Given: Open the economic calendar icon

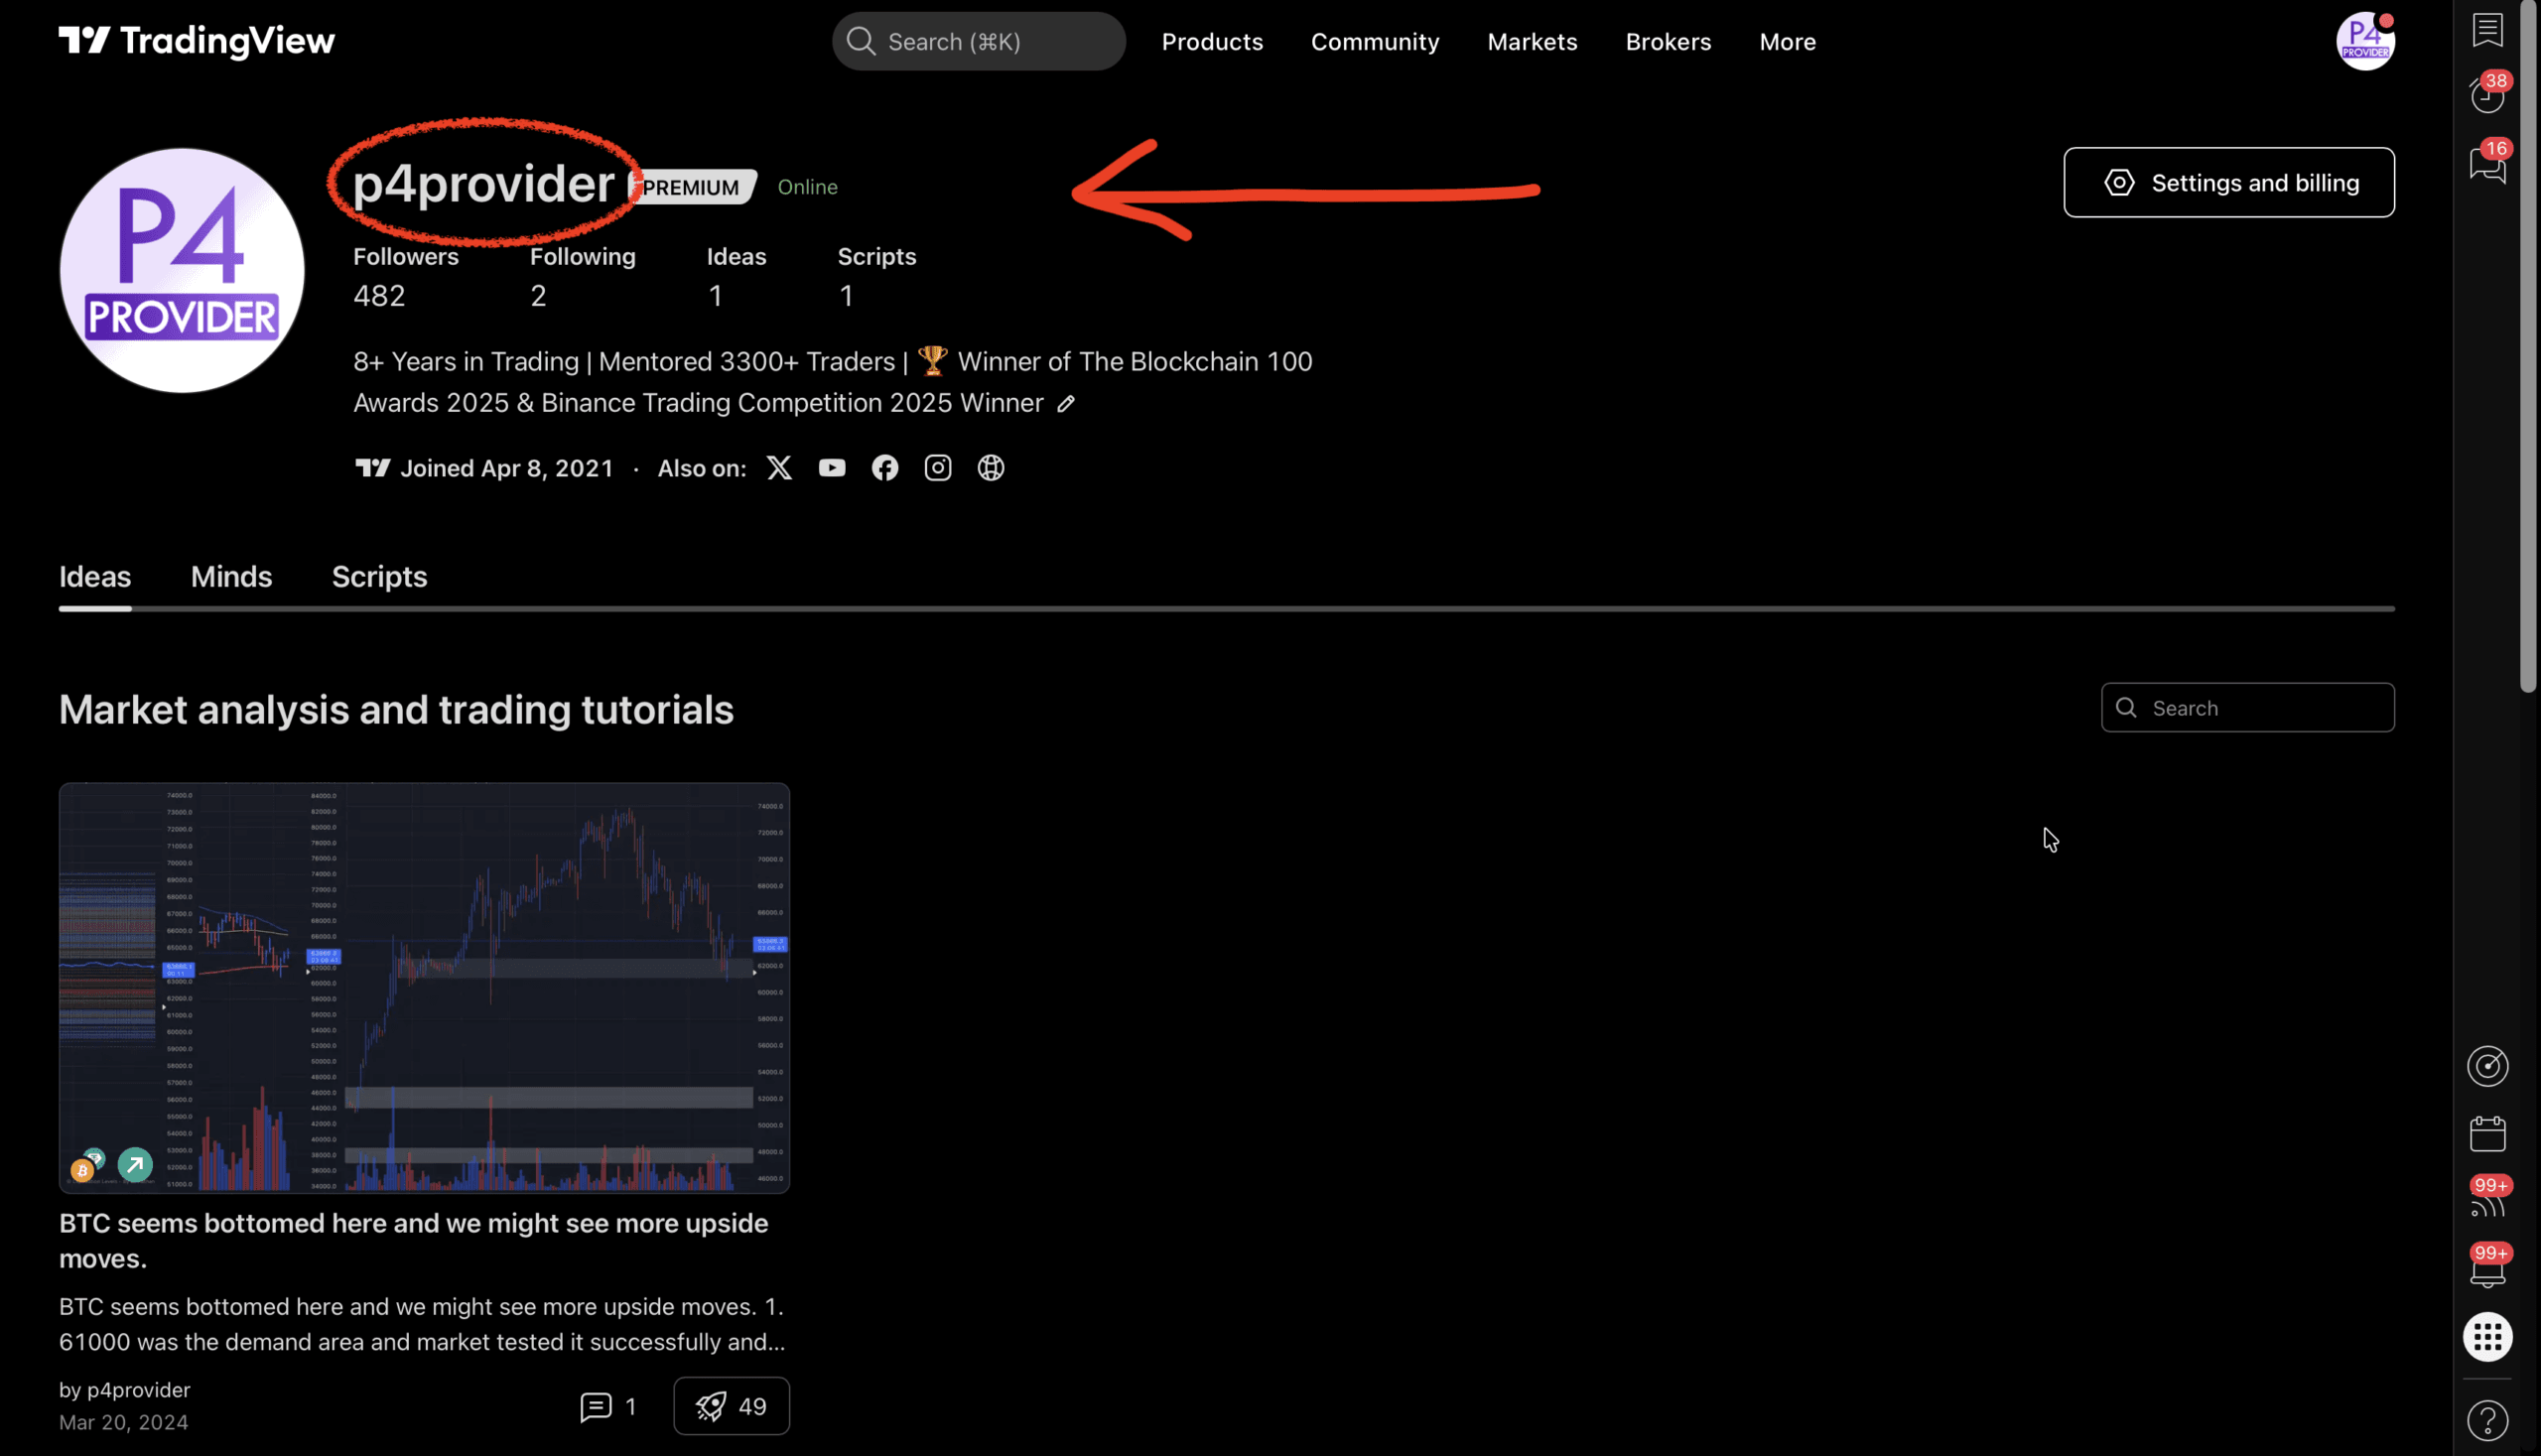Looking at the screenshot, I should point(2487,1134).
